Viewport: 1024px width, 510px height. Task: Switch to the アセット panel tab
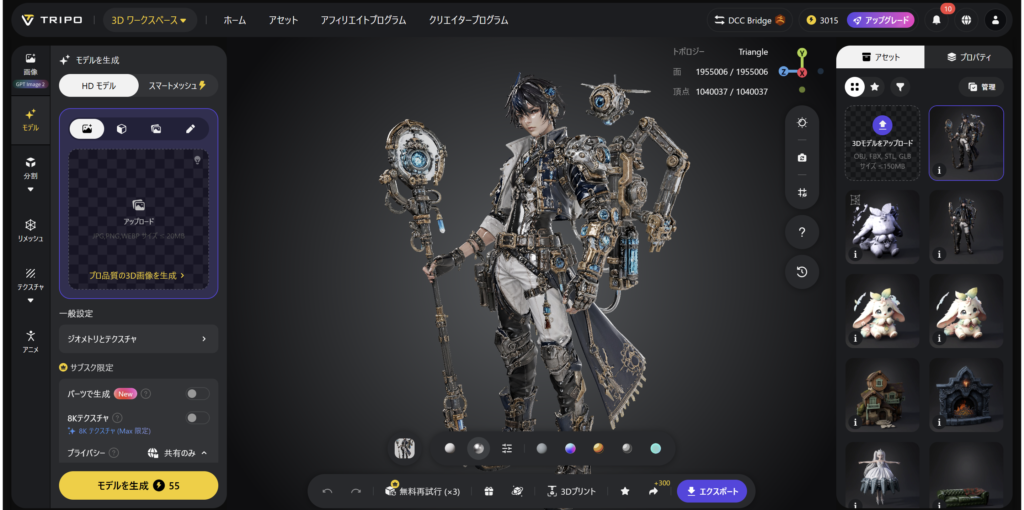[880, 57]
